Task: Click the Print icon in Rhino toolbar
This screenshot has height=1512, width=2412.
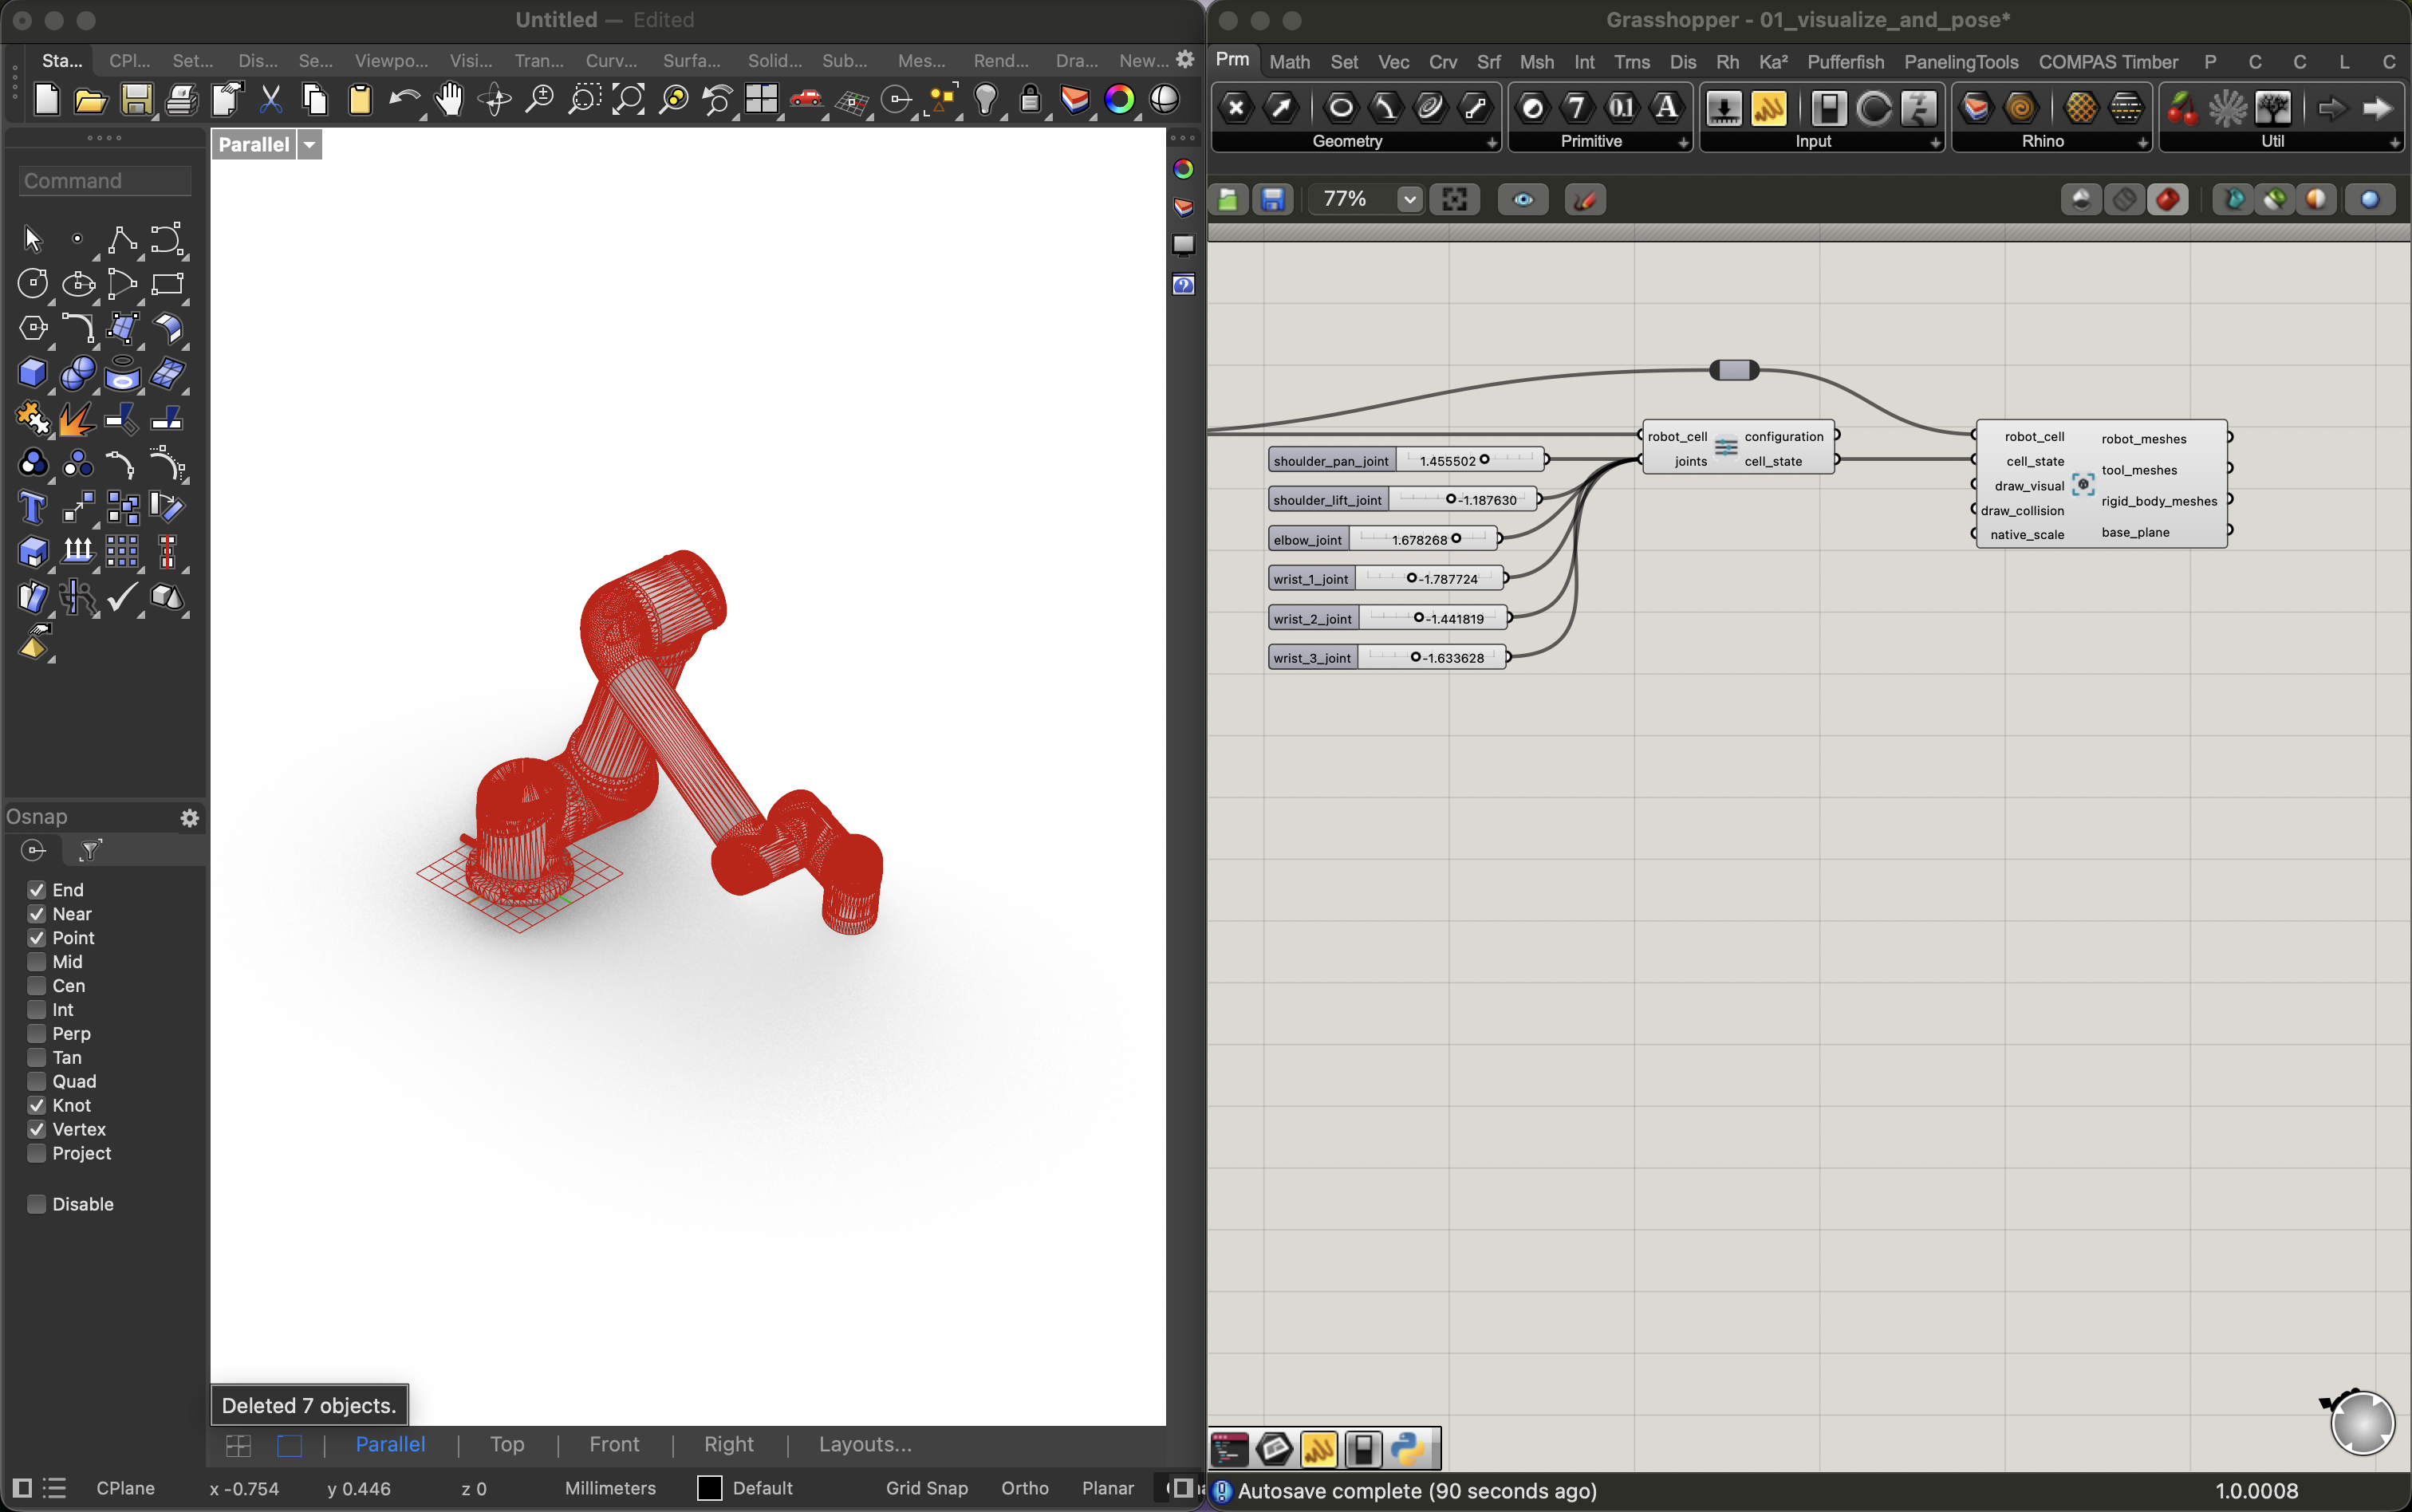Action: pos(181,100)
